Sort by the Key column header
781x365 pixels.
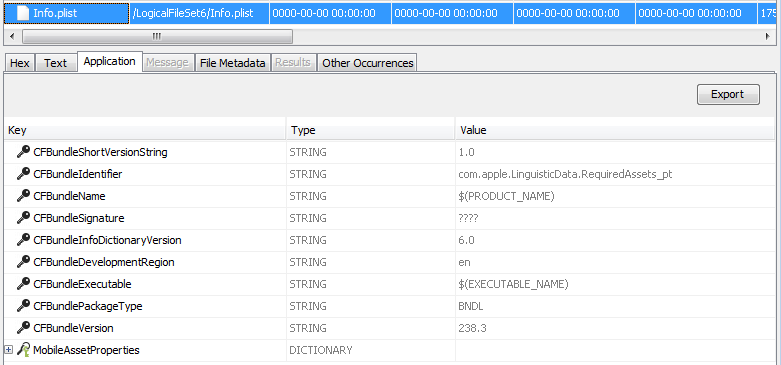coord(144,130)
